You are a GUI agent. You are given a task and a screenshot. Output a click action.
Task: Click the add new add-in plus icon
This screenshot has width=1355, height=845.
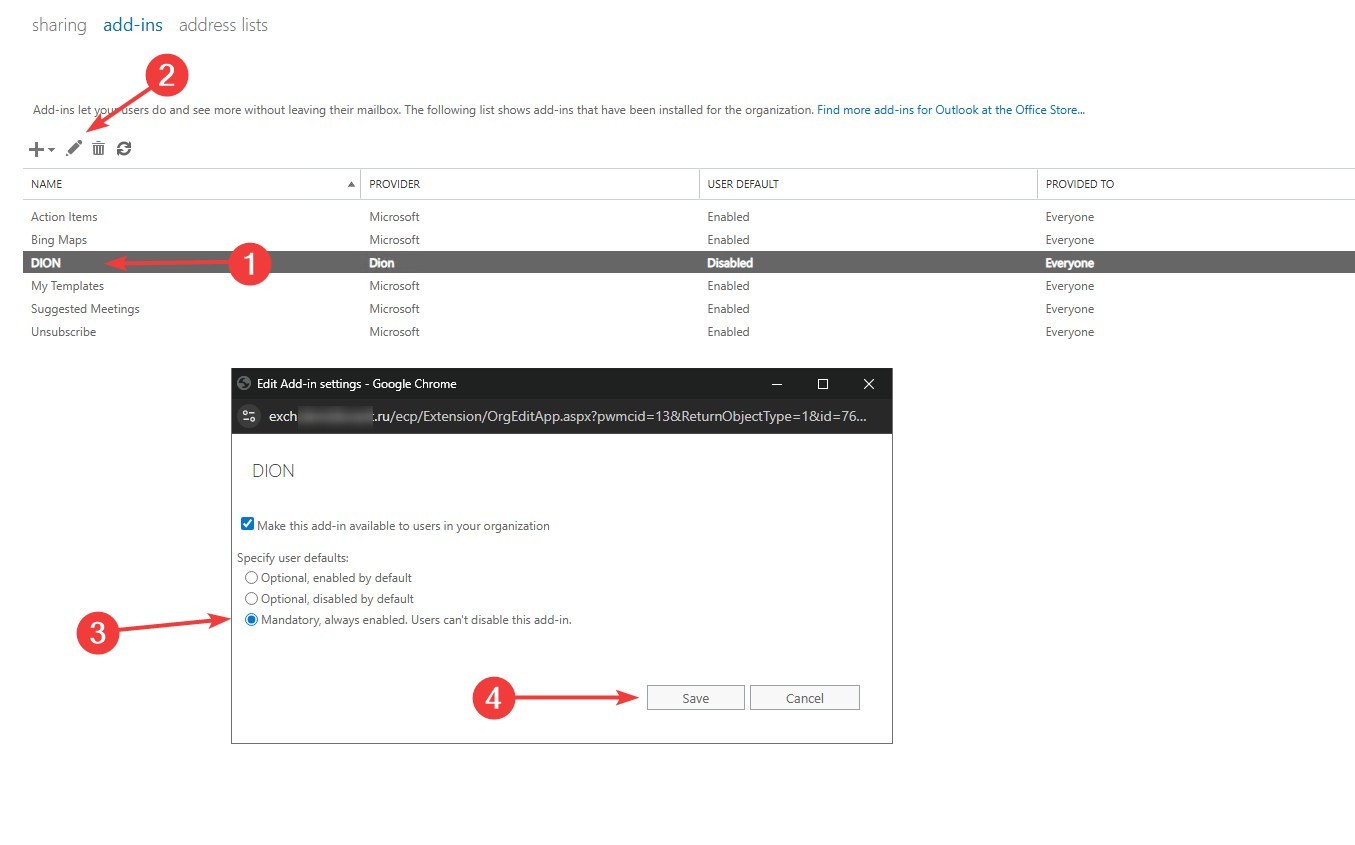point(36,149)
